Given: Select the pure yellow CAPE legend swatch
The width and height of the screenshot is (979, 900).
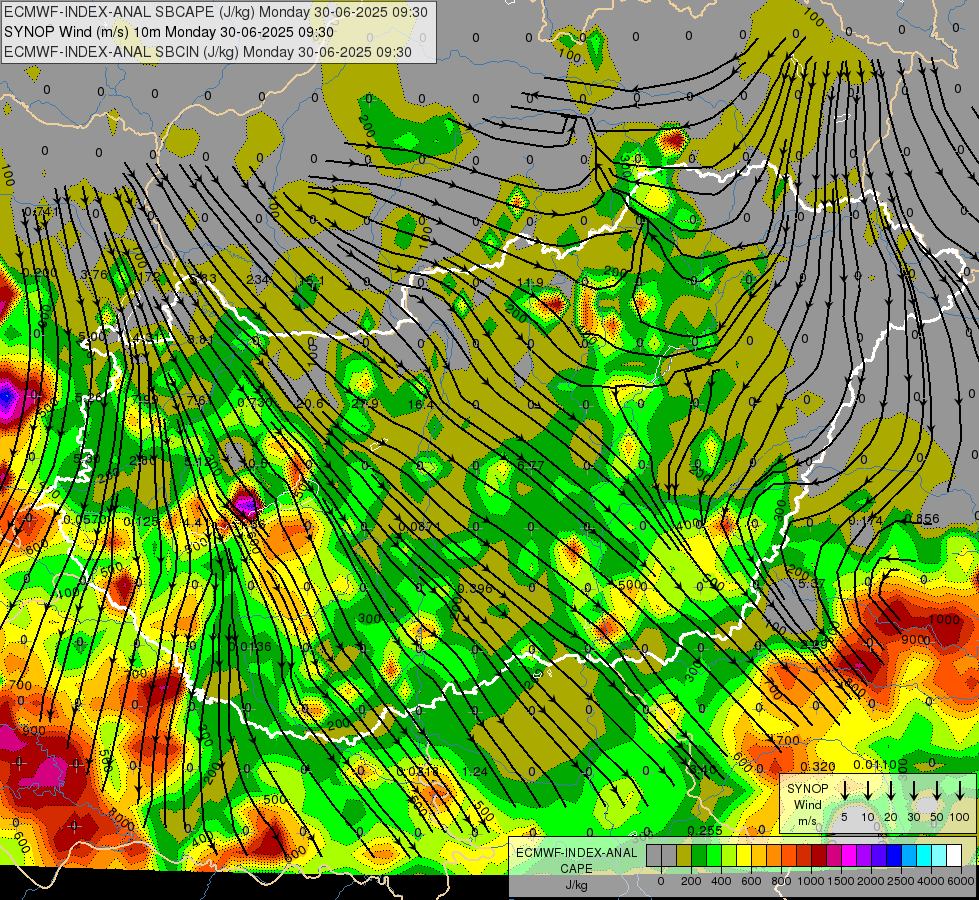Looking at the screenshot, I should click(744, 855).
